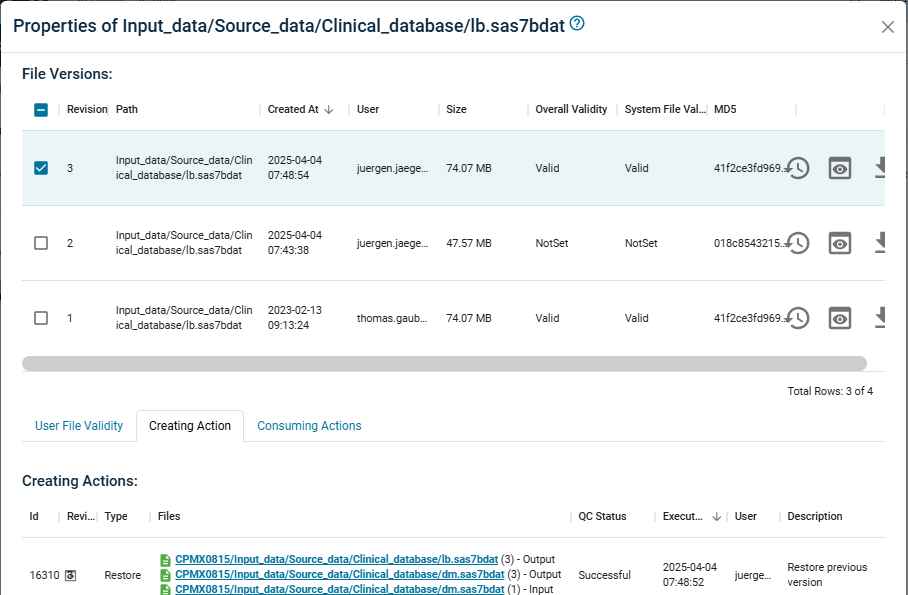Click the horizontal scrollbar under file versions
Image resolution: width=908 pixels, height=595 pixels.
tap(444, 364)
